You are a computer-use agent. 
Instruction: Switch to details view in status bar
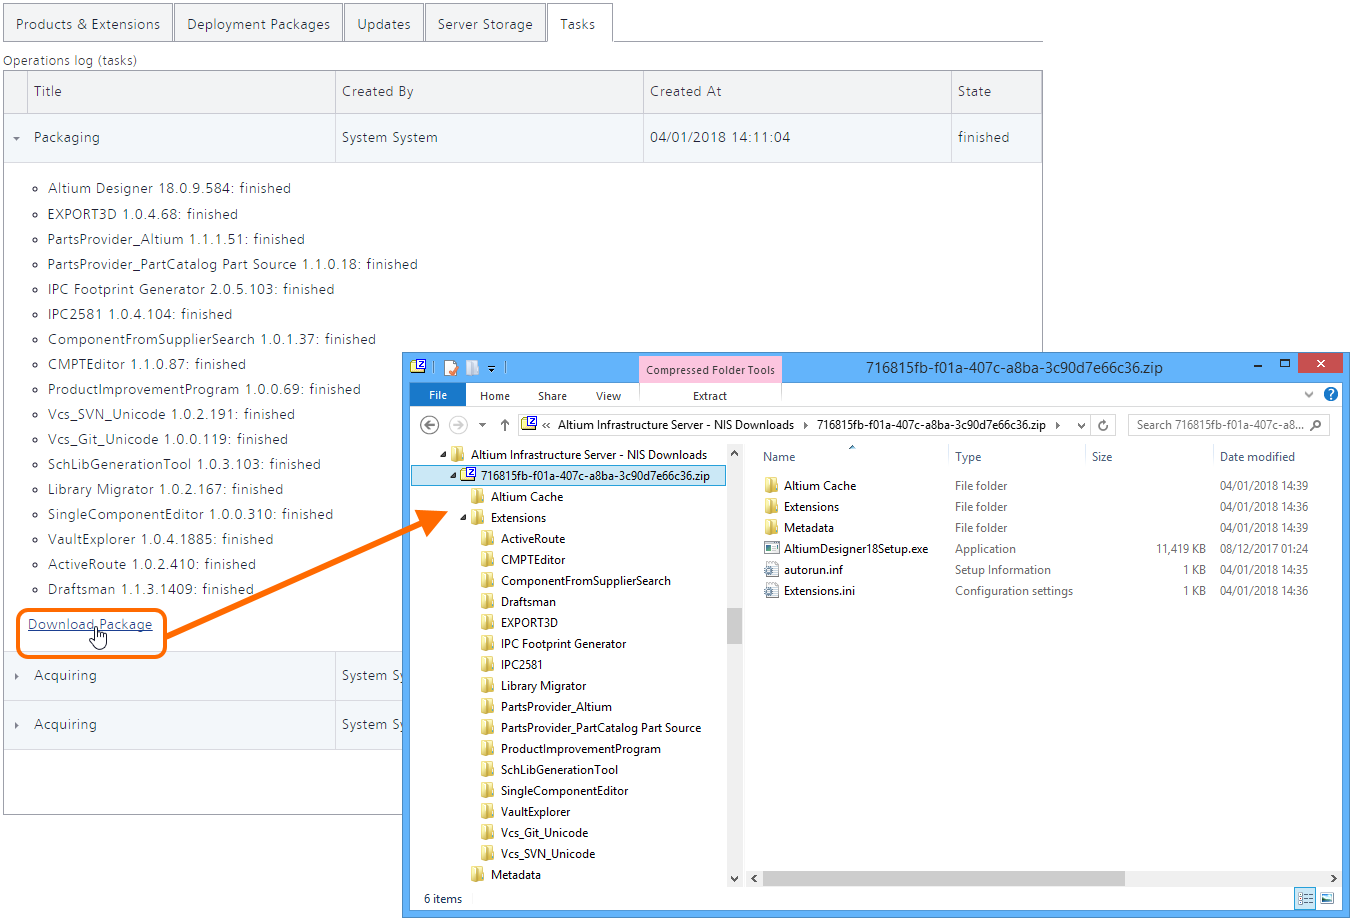tap(1305, 899)
